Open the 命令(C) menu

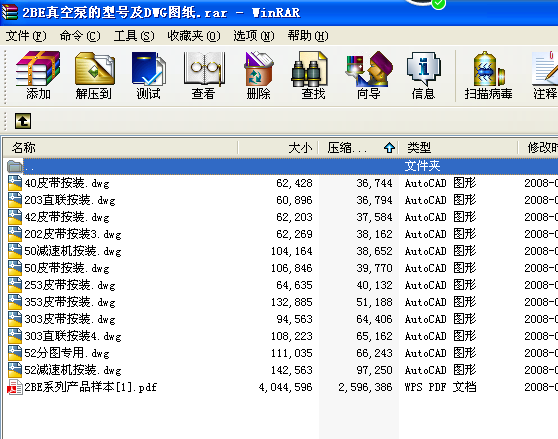[x=80, y=36]
